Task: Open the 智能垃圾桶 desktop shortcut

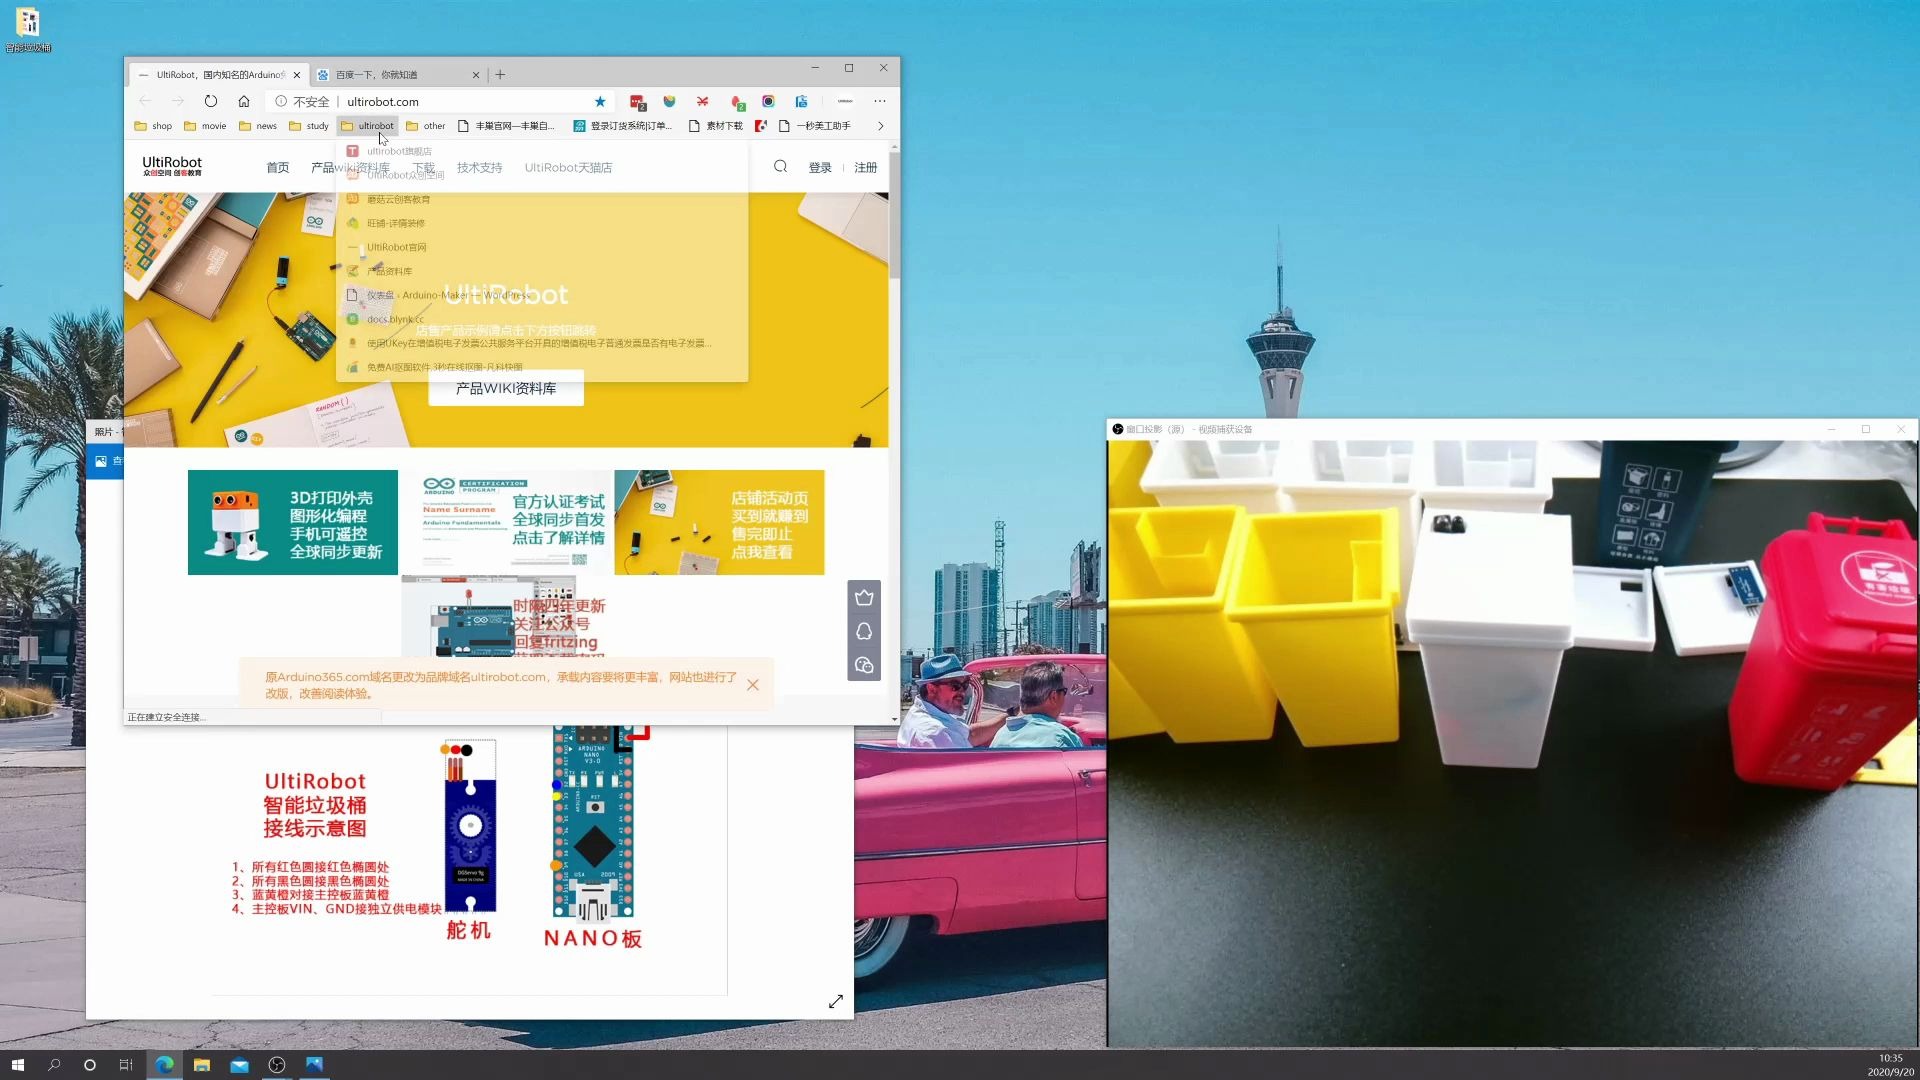Action: (28, 29)
